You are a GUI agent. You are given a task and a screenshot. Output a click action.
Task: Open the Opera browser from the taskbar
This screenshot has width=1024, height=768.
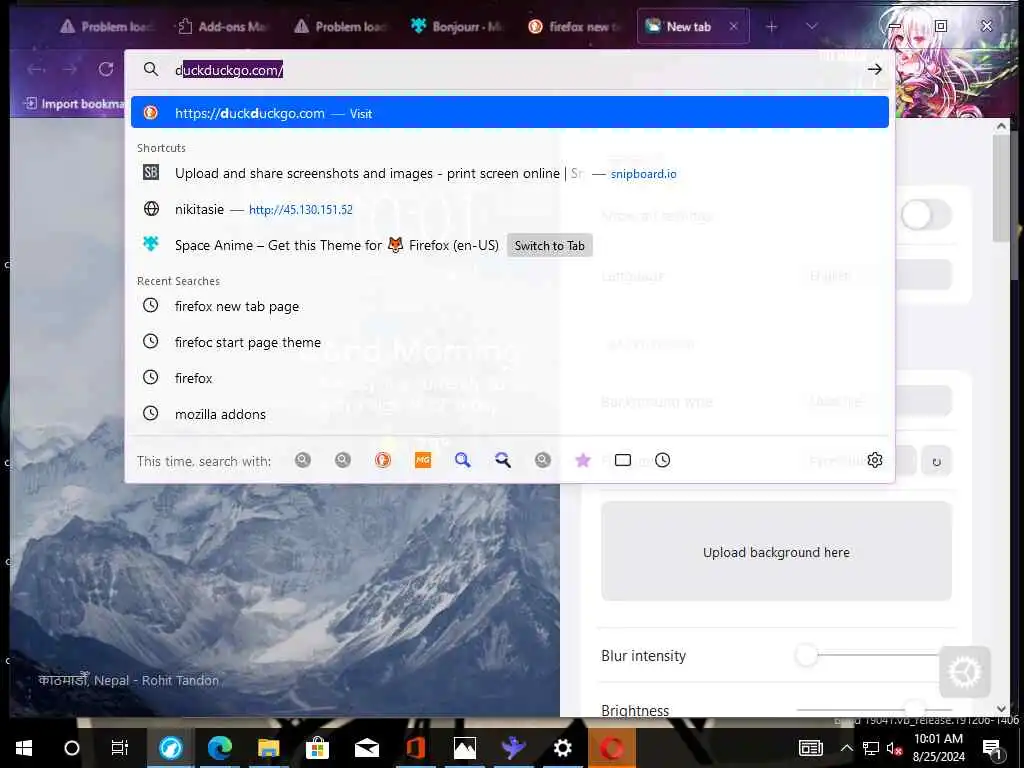coord(611,748)
